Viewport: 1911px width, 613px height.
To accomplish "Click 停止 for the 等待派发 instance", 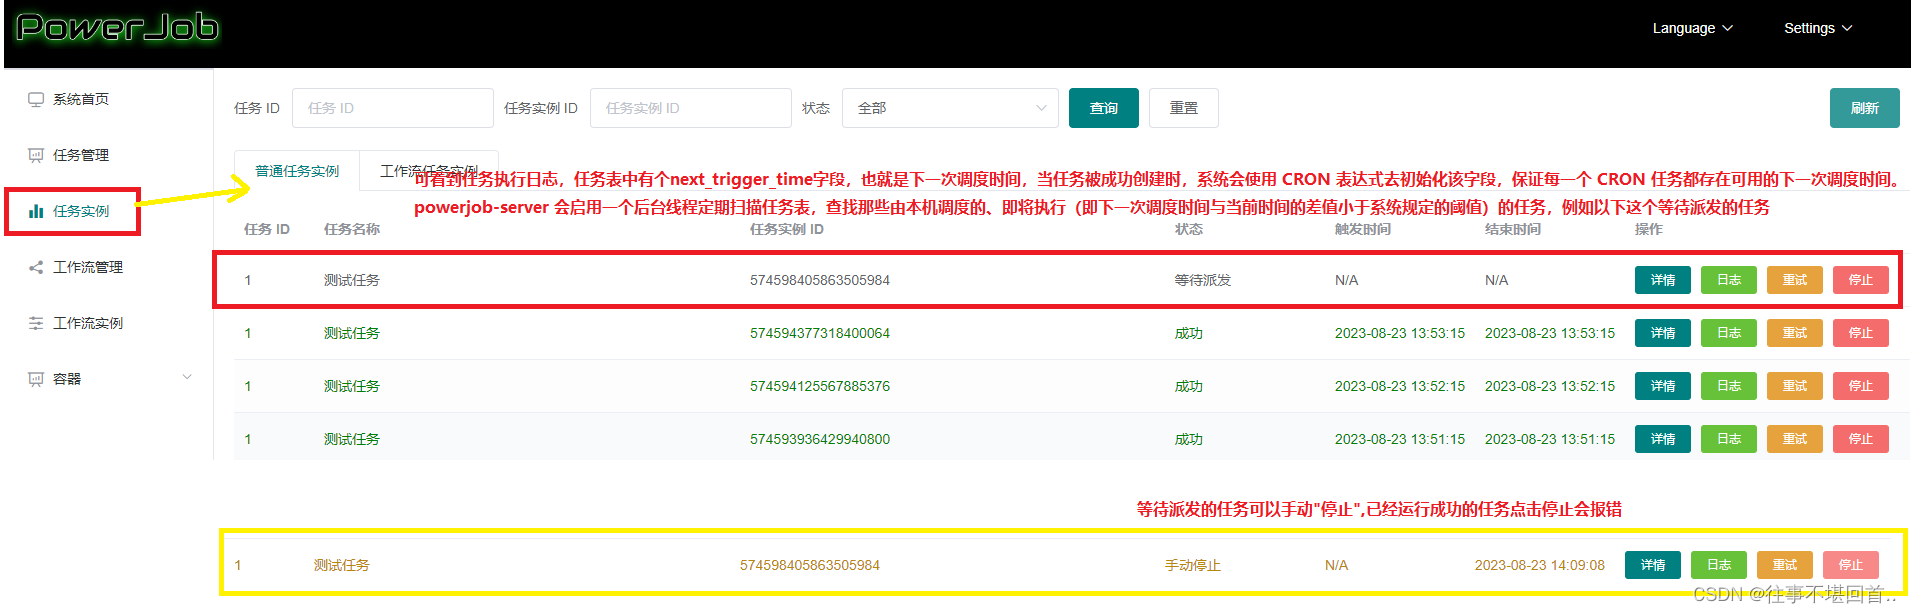I will pos(1861,280).
